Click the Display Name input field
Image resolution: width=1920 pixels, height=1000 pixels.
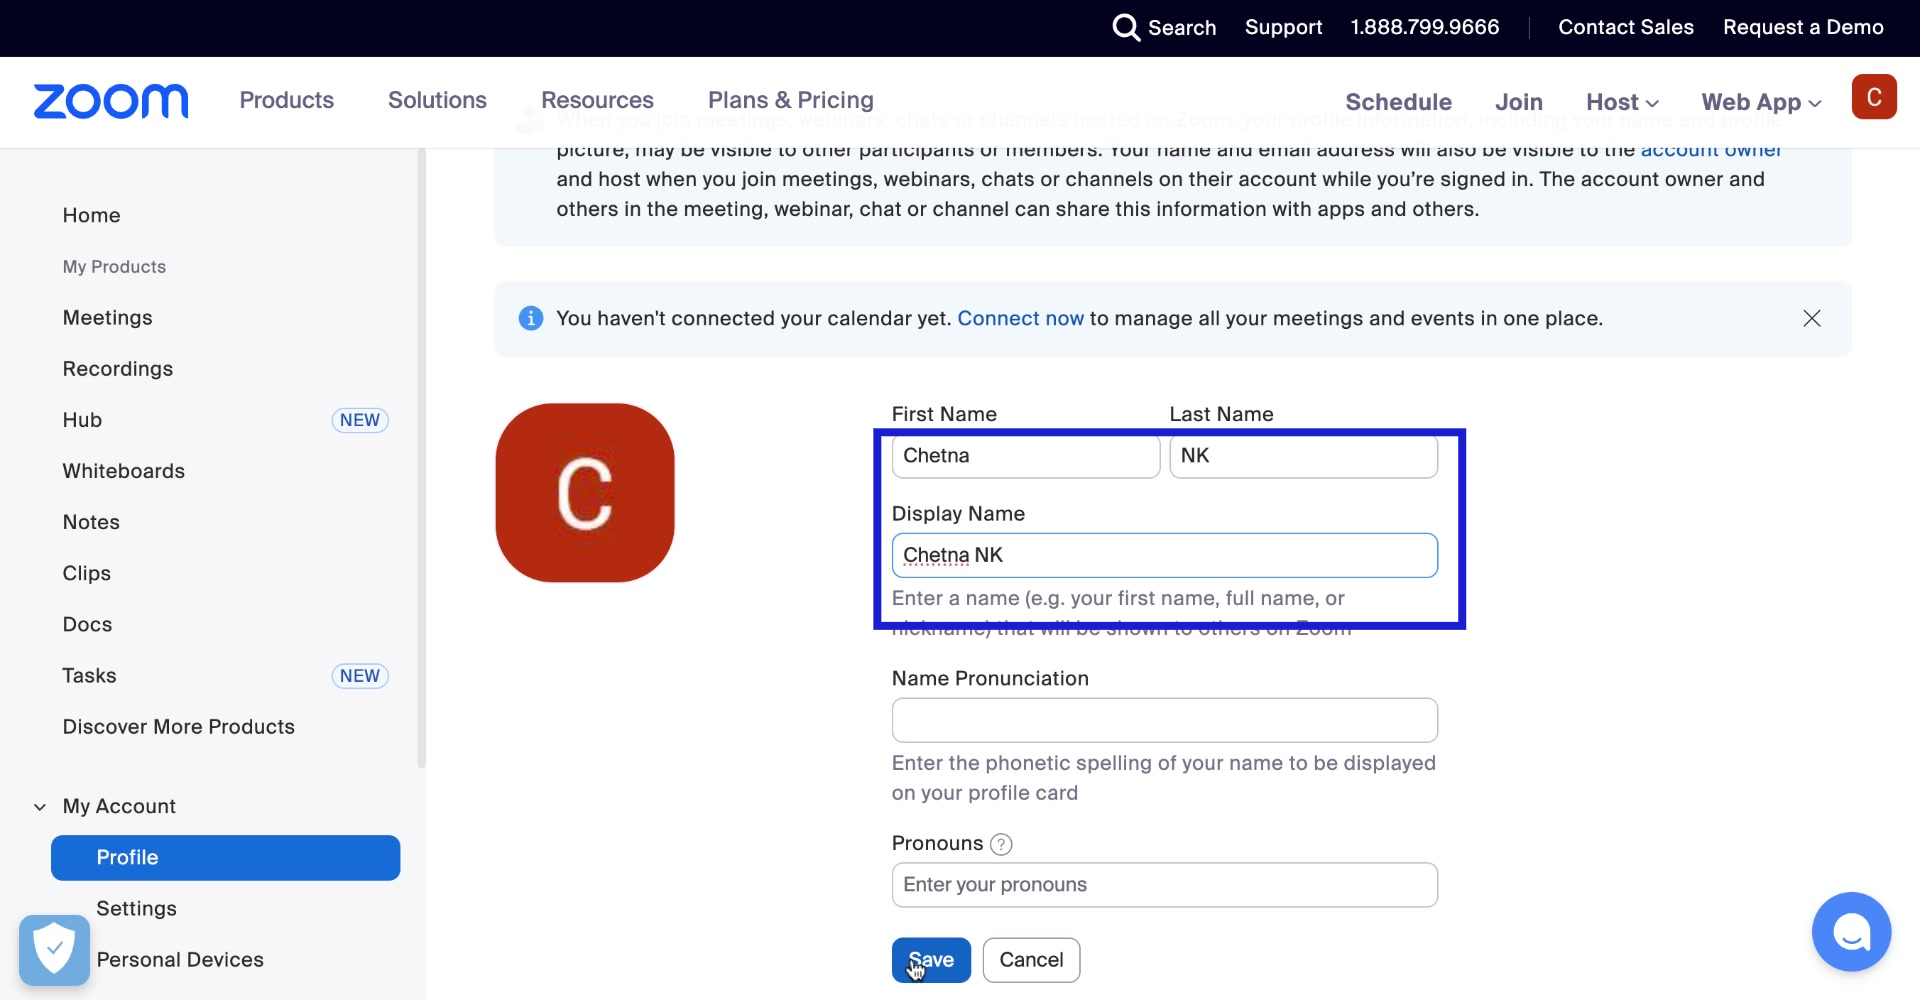[x=1163, y=555]
